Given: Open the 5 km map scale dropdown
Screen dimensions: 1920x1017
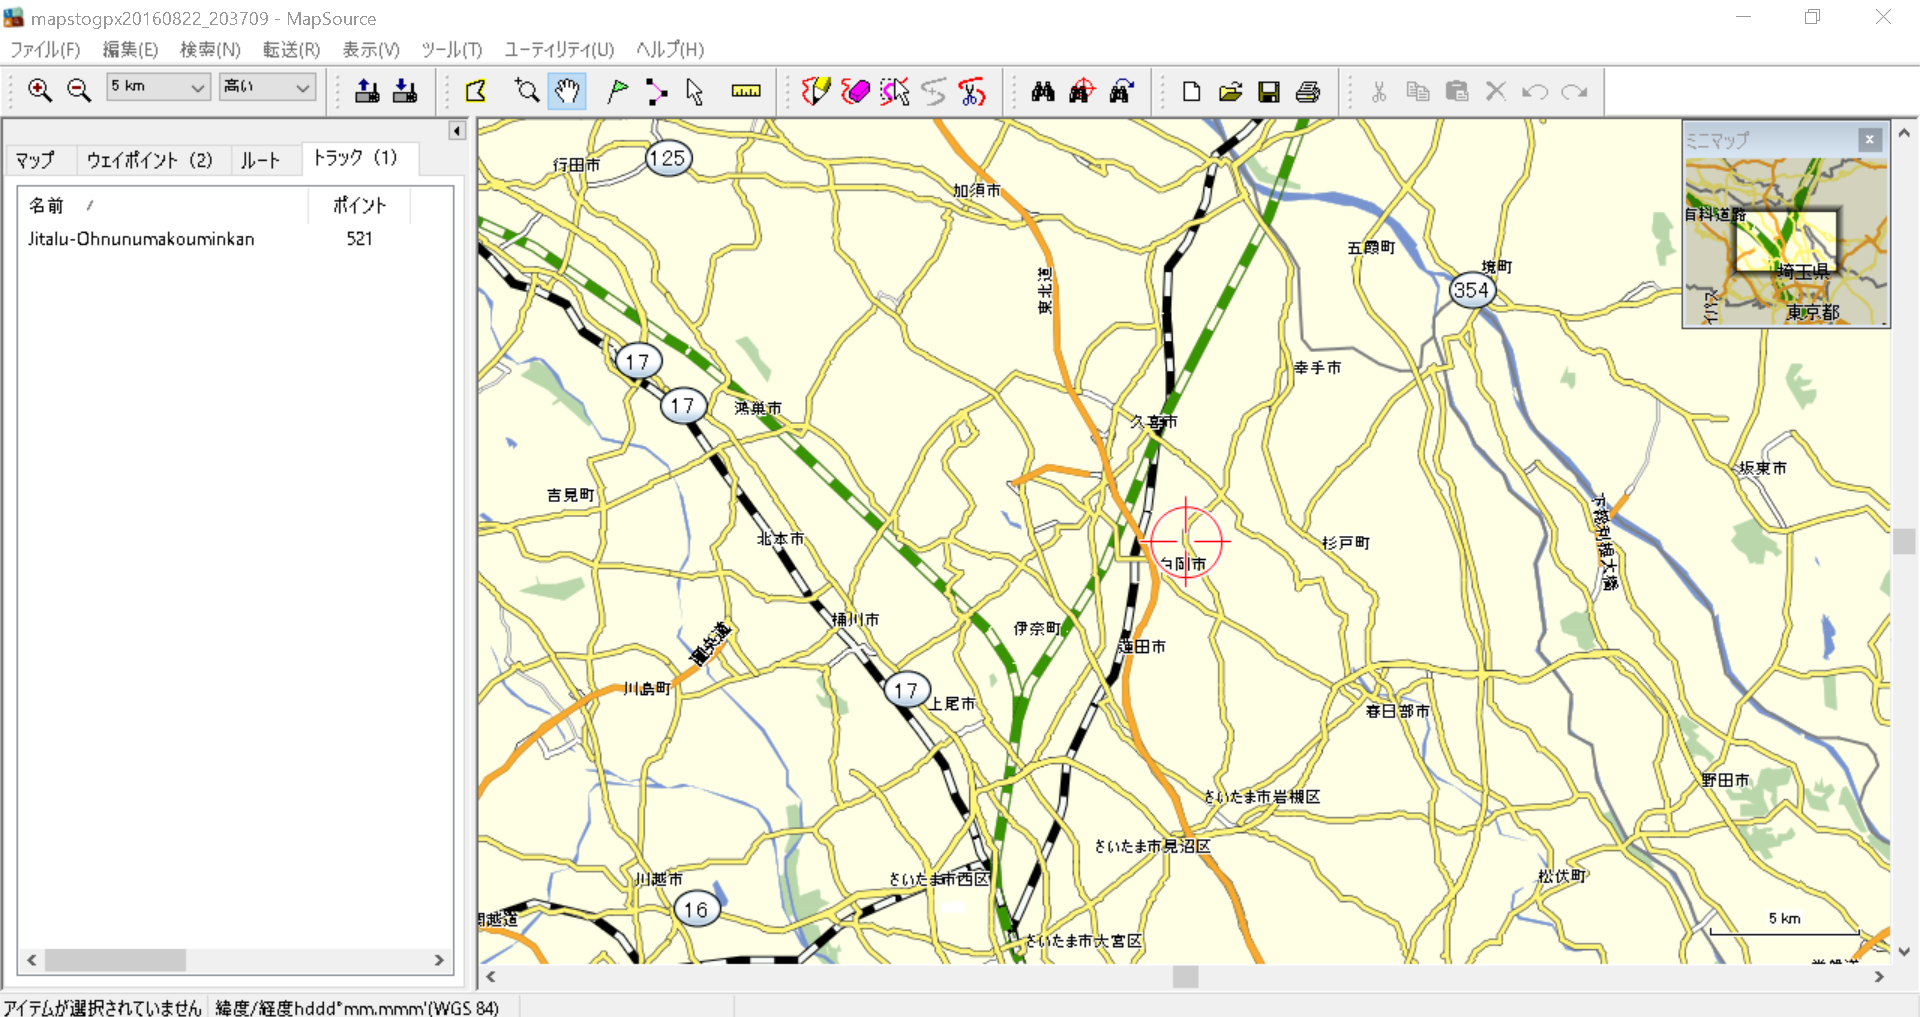Looking at the screenshot, I should 158,87.
